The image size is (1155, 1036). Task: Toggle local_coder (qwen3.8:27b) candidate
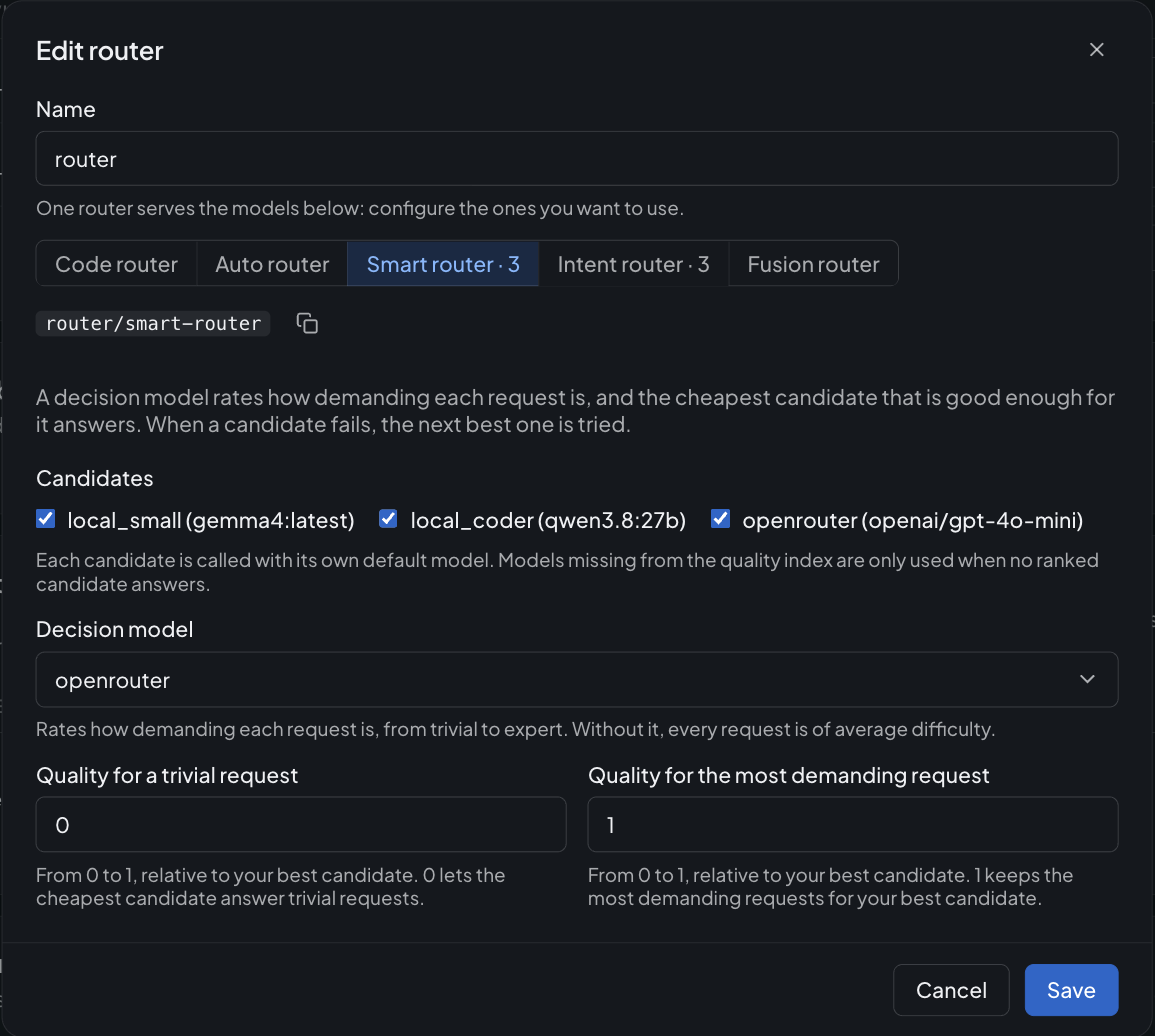click(388, 519)
